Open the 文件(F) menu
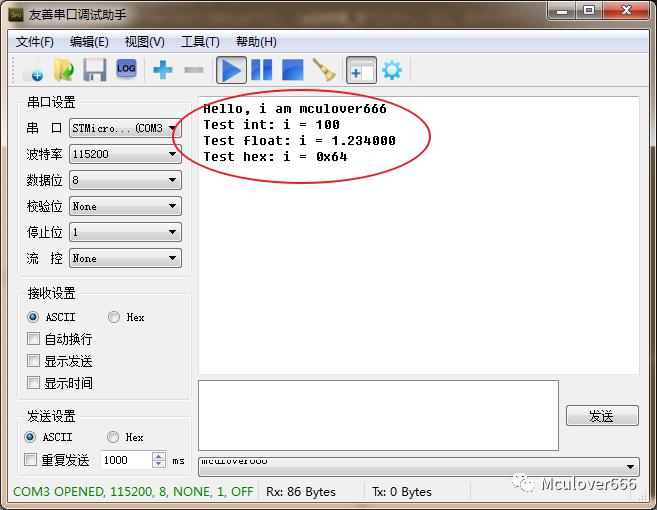 point(35,41)
